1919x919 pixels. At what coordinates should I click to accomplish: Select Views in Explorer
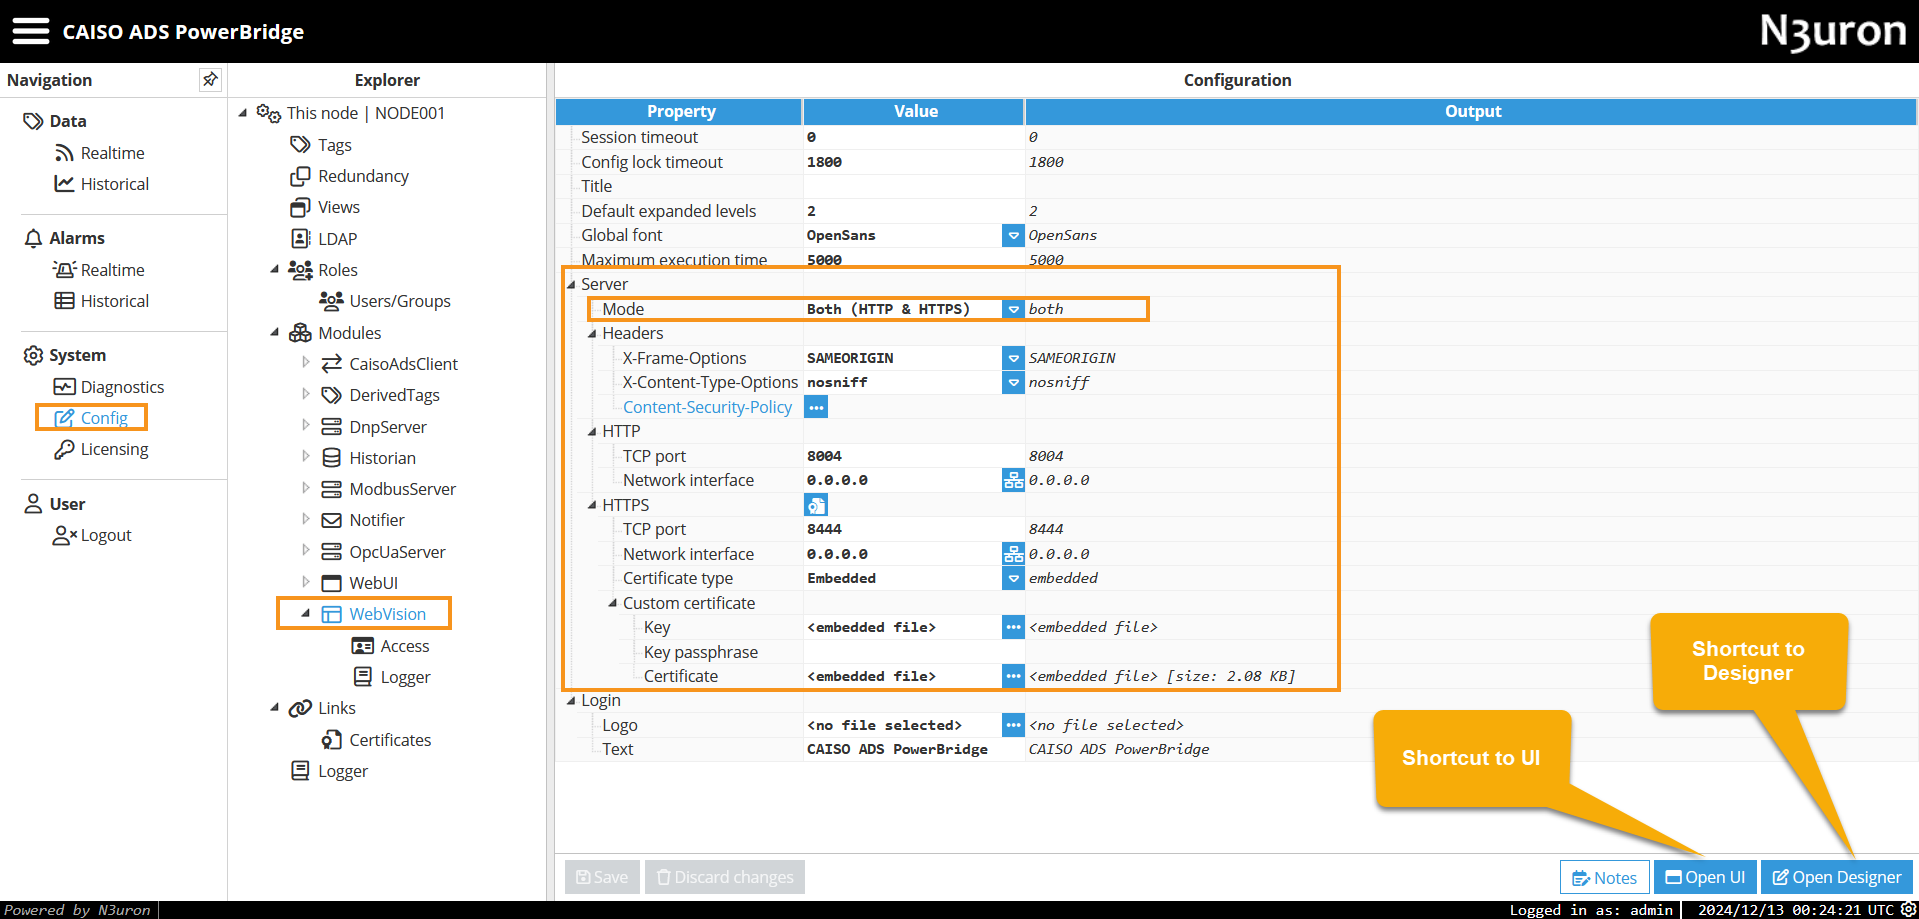(325, 207)
